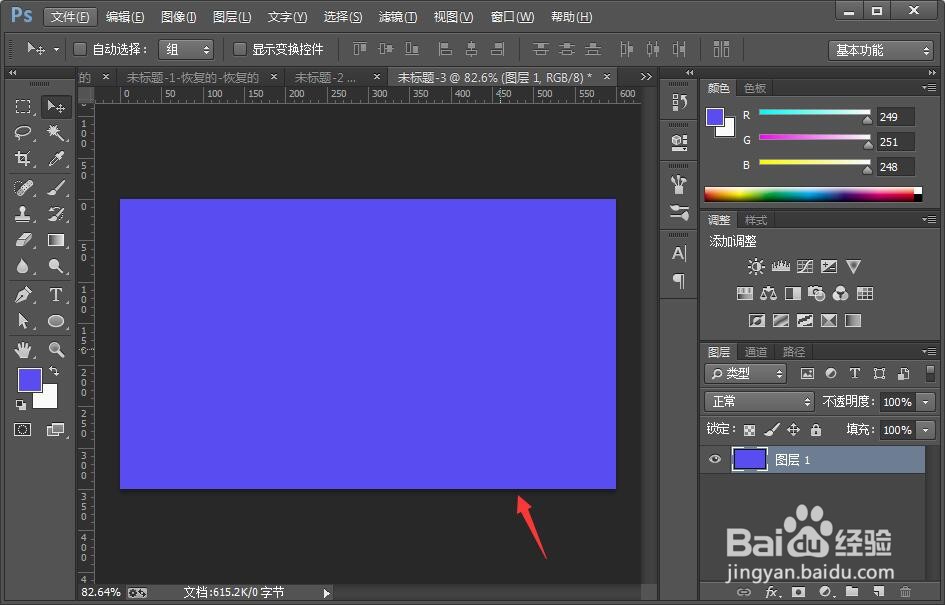This screenshot has height=605, width=945.
Task: Add a Levels adjustment
Action: pyautogui.click(x=780, y=266)
